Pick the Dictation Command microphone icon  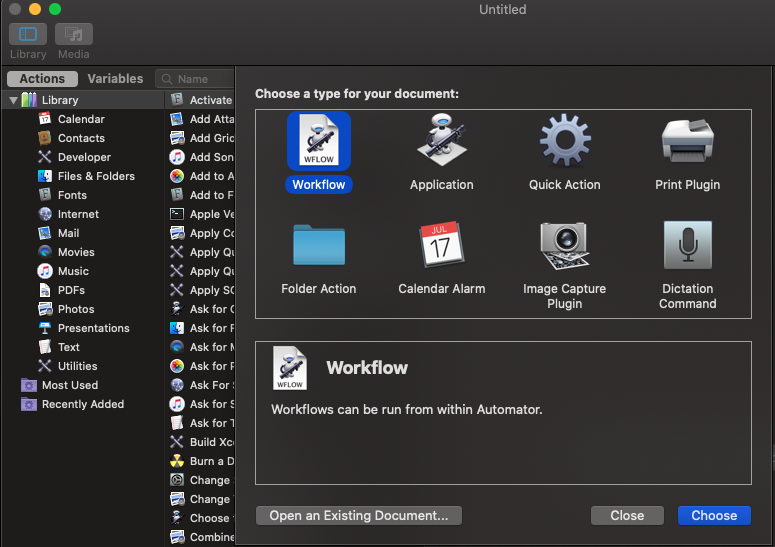coord(688,245)
